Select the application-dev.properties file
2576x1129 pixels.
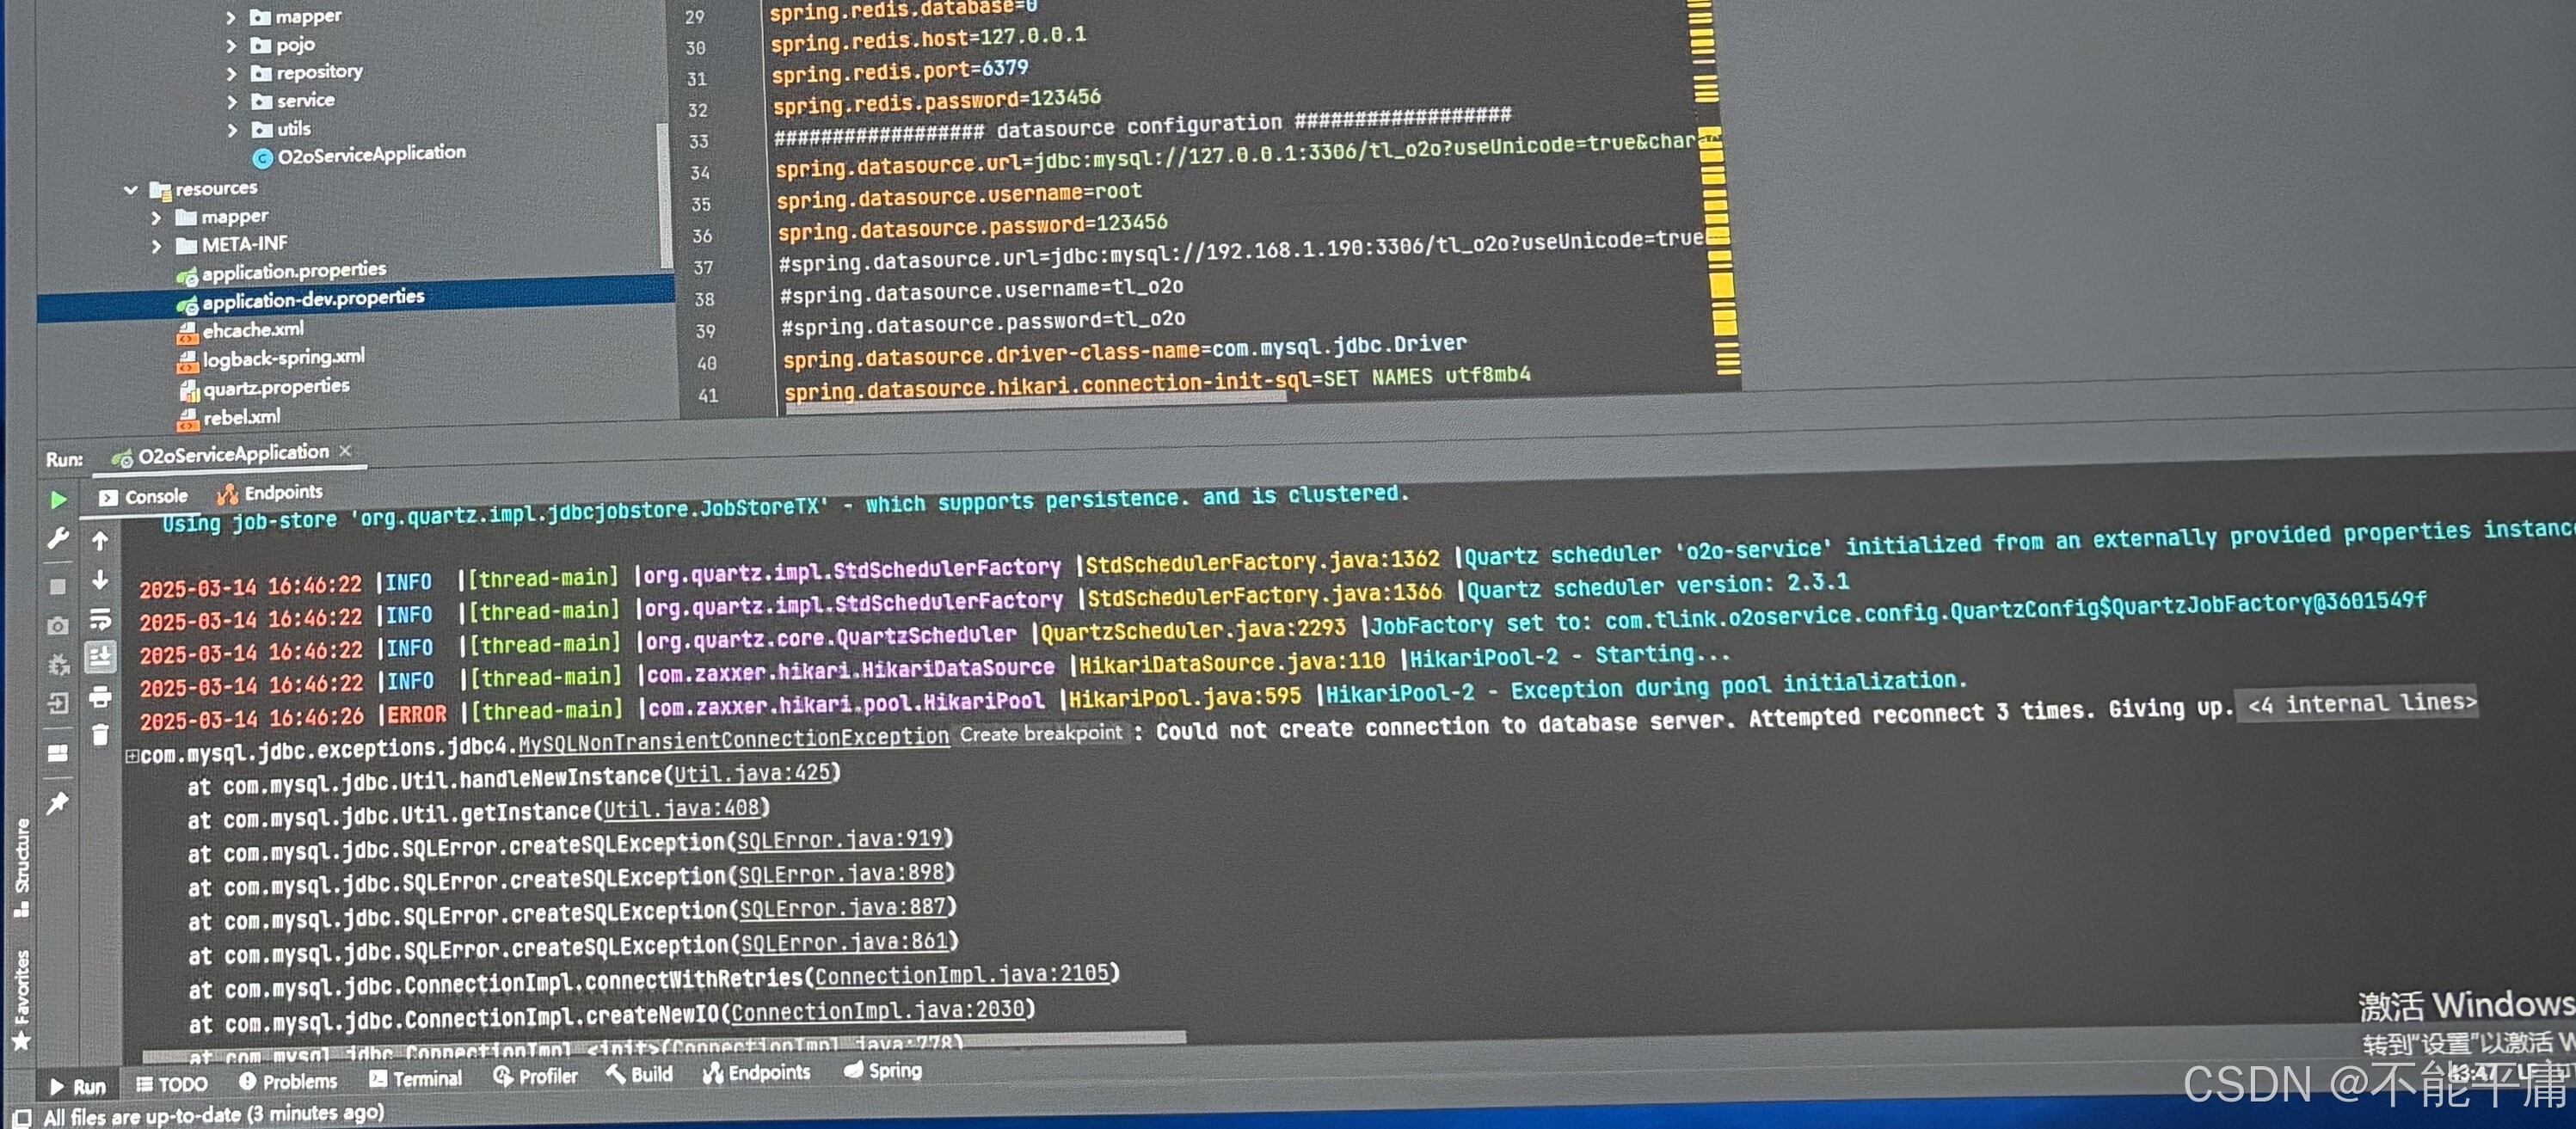coord(311,298)
